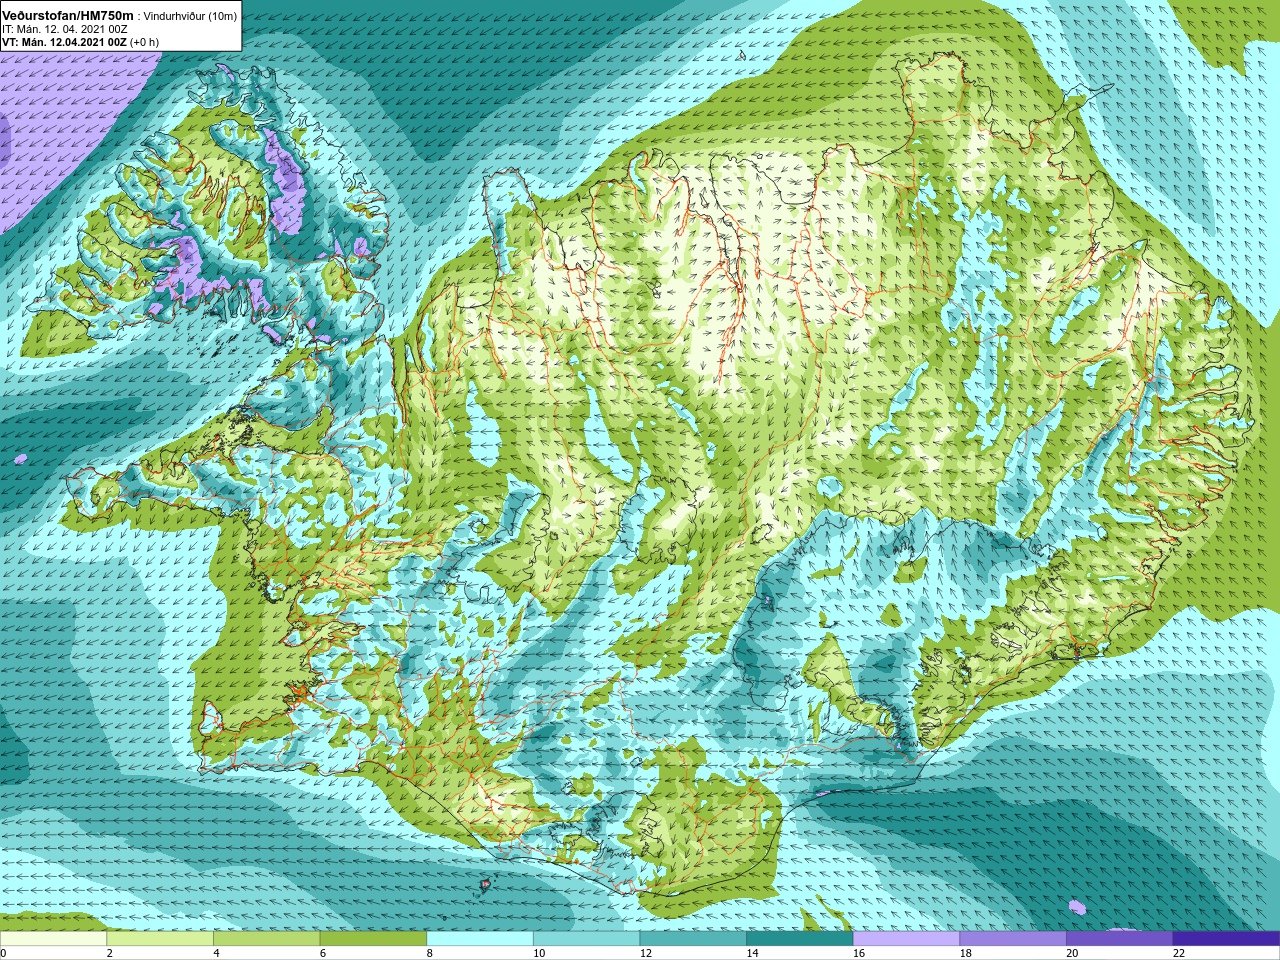Click the Veðurstofan/HM750m title text
Image resolution: width=1280 pixels, height=960 pixels.
68,15
